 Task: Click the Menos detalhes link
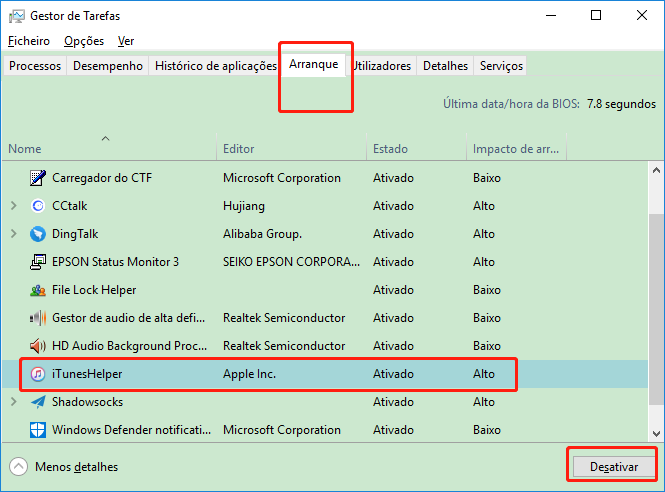coord(76,467)
